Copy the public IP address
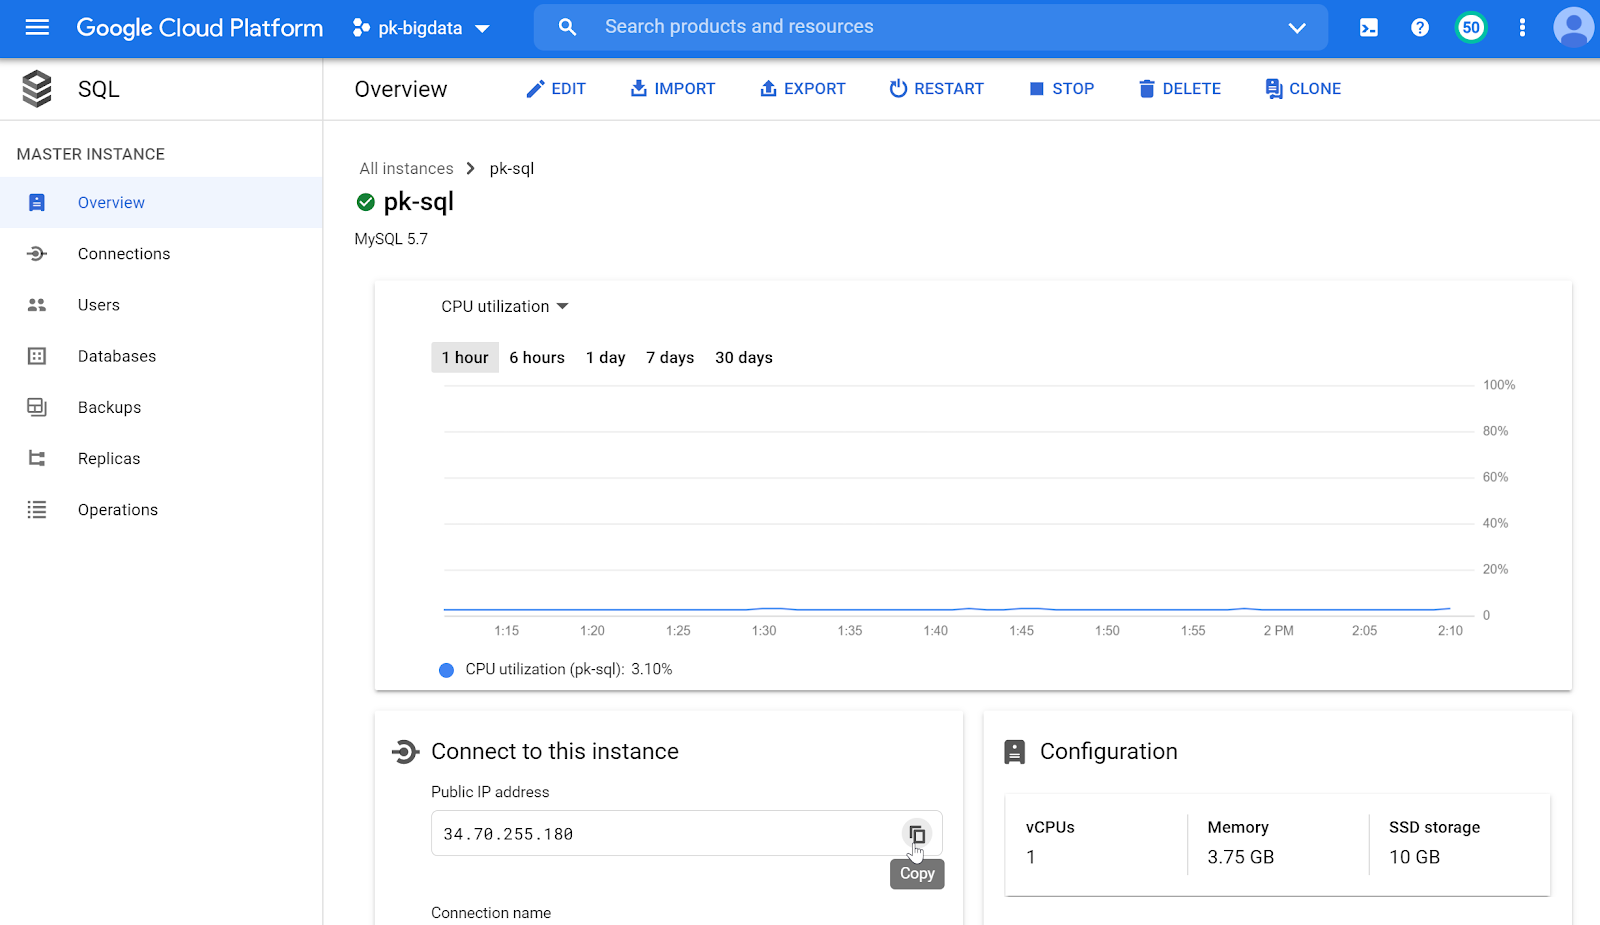This screenshot has width=1600, height=925. pos(917,834)
